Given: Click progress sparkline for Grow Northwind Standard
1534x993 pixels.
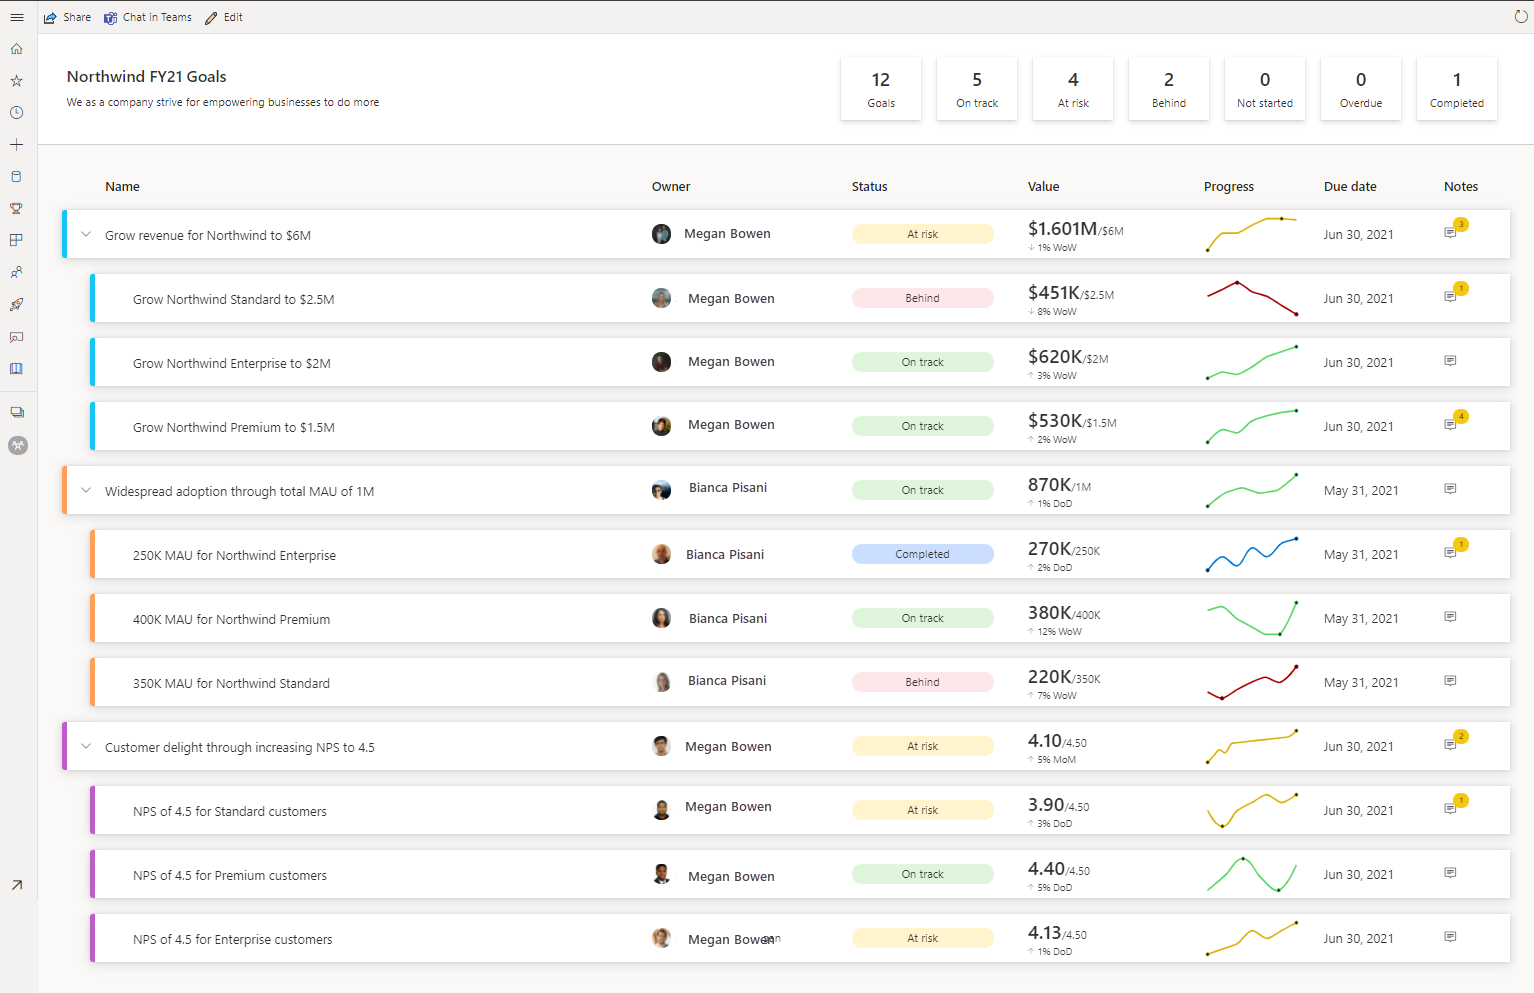Looking at the screenshot, I should 1252,298.
